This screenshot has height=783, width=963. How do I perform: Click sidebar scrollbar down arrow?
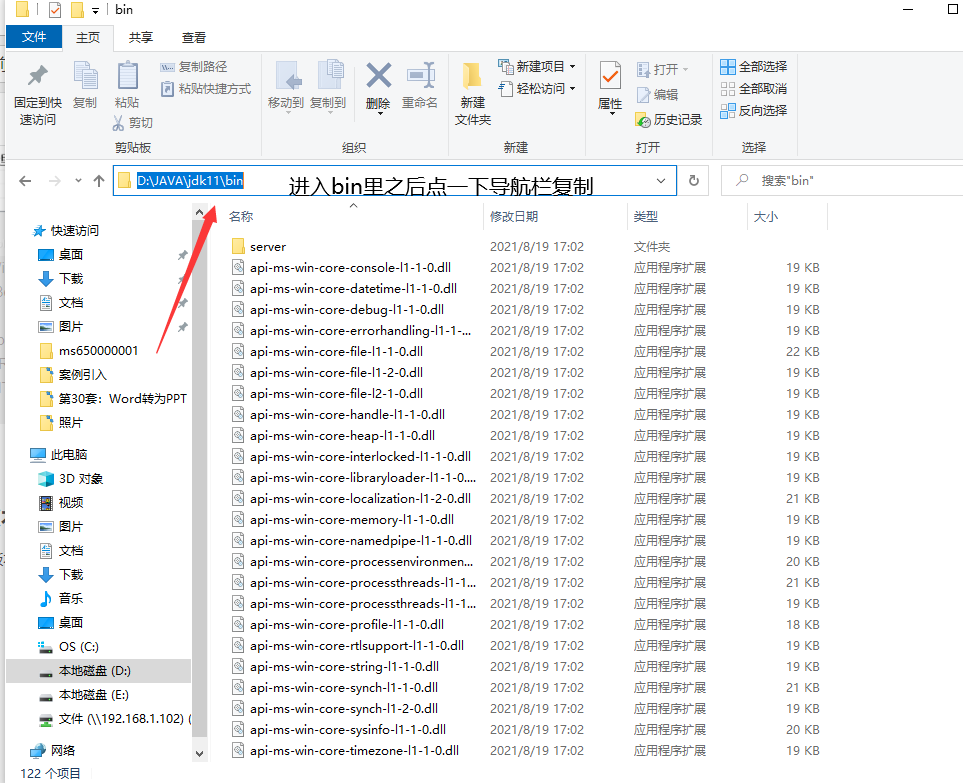[x=199, y=754]
